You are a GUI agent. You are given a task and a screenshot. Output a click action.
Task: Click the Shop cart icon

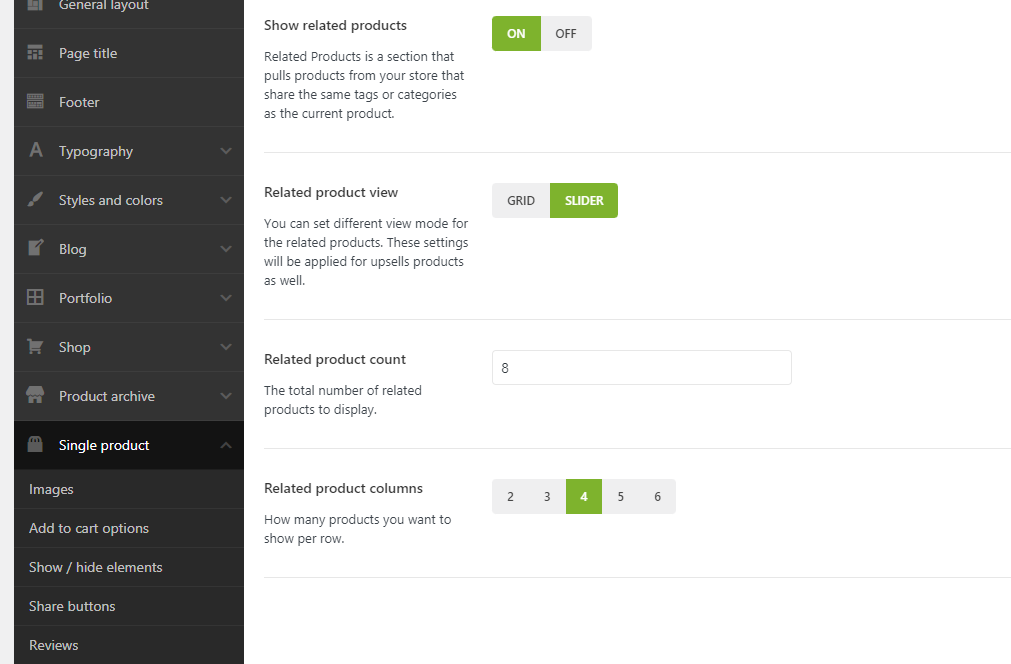36,347
